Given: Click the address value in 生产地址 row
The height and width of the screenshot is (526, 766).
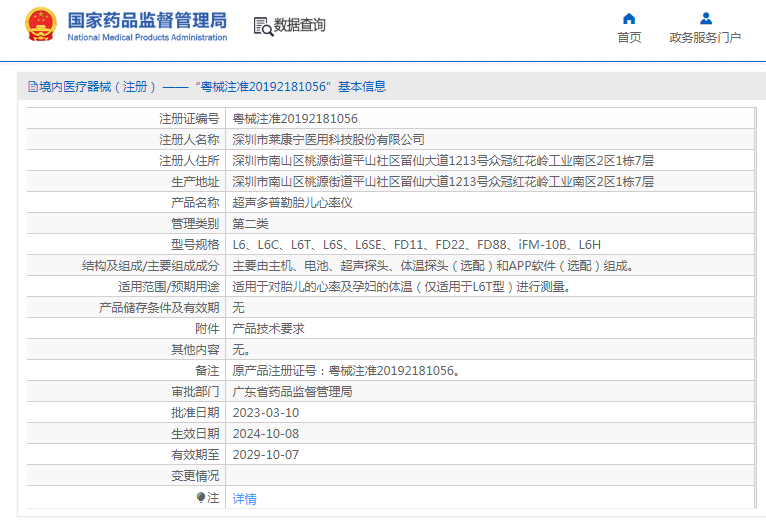Looking at the screenshot, I should pyautogui.click(x=443, y=182).
